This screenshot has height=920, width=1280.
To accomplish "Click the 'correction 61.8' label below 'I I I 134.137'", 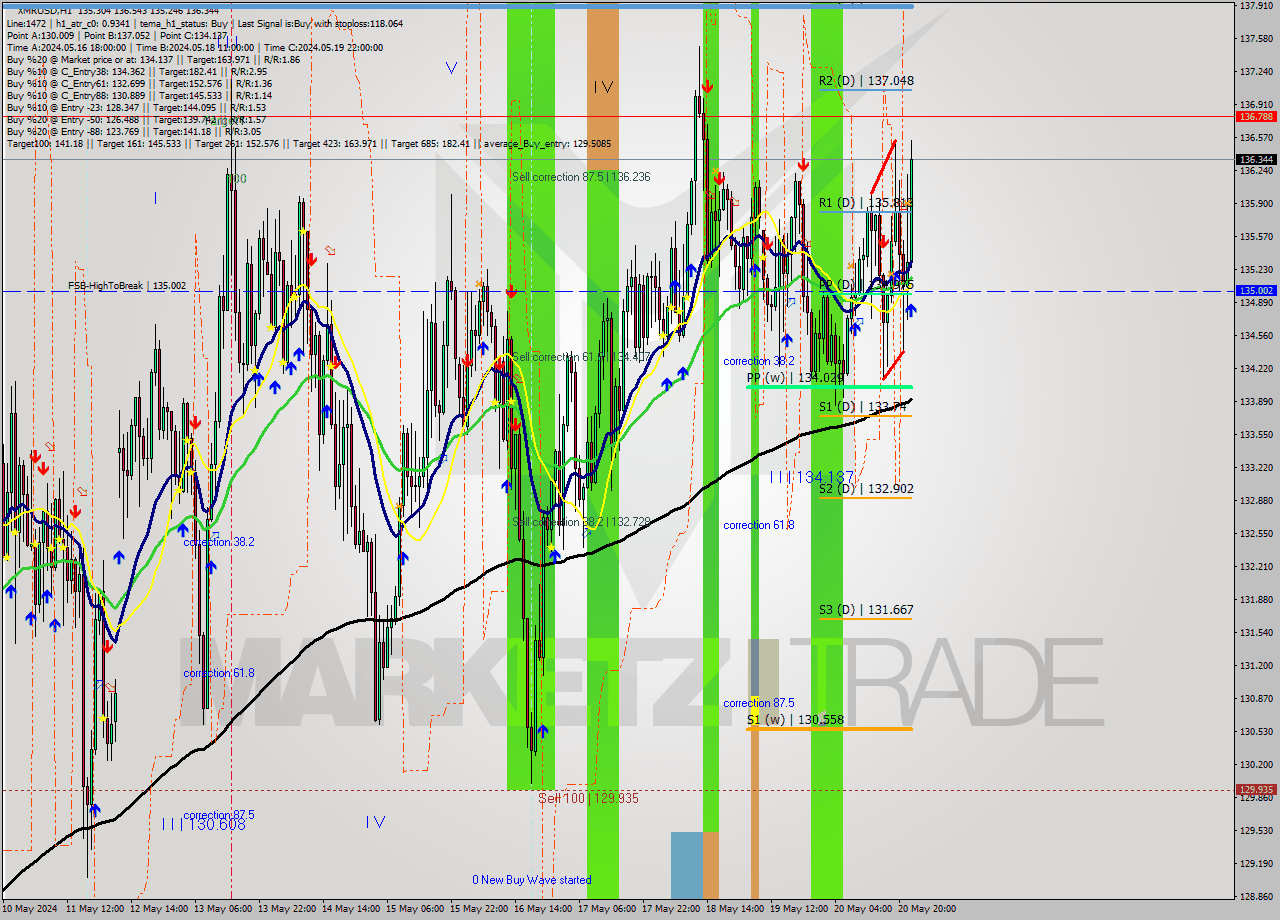I will click(x=759, y=525).
